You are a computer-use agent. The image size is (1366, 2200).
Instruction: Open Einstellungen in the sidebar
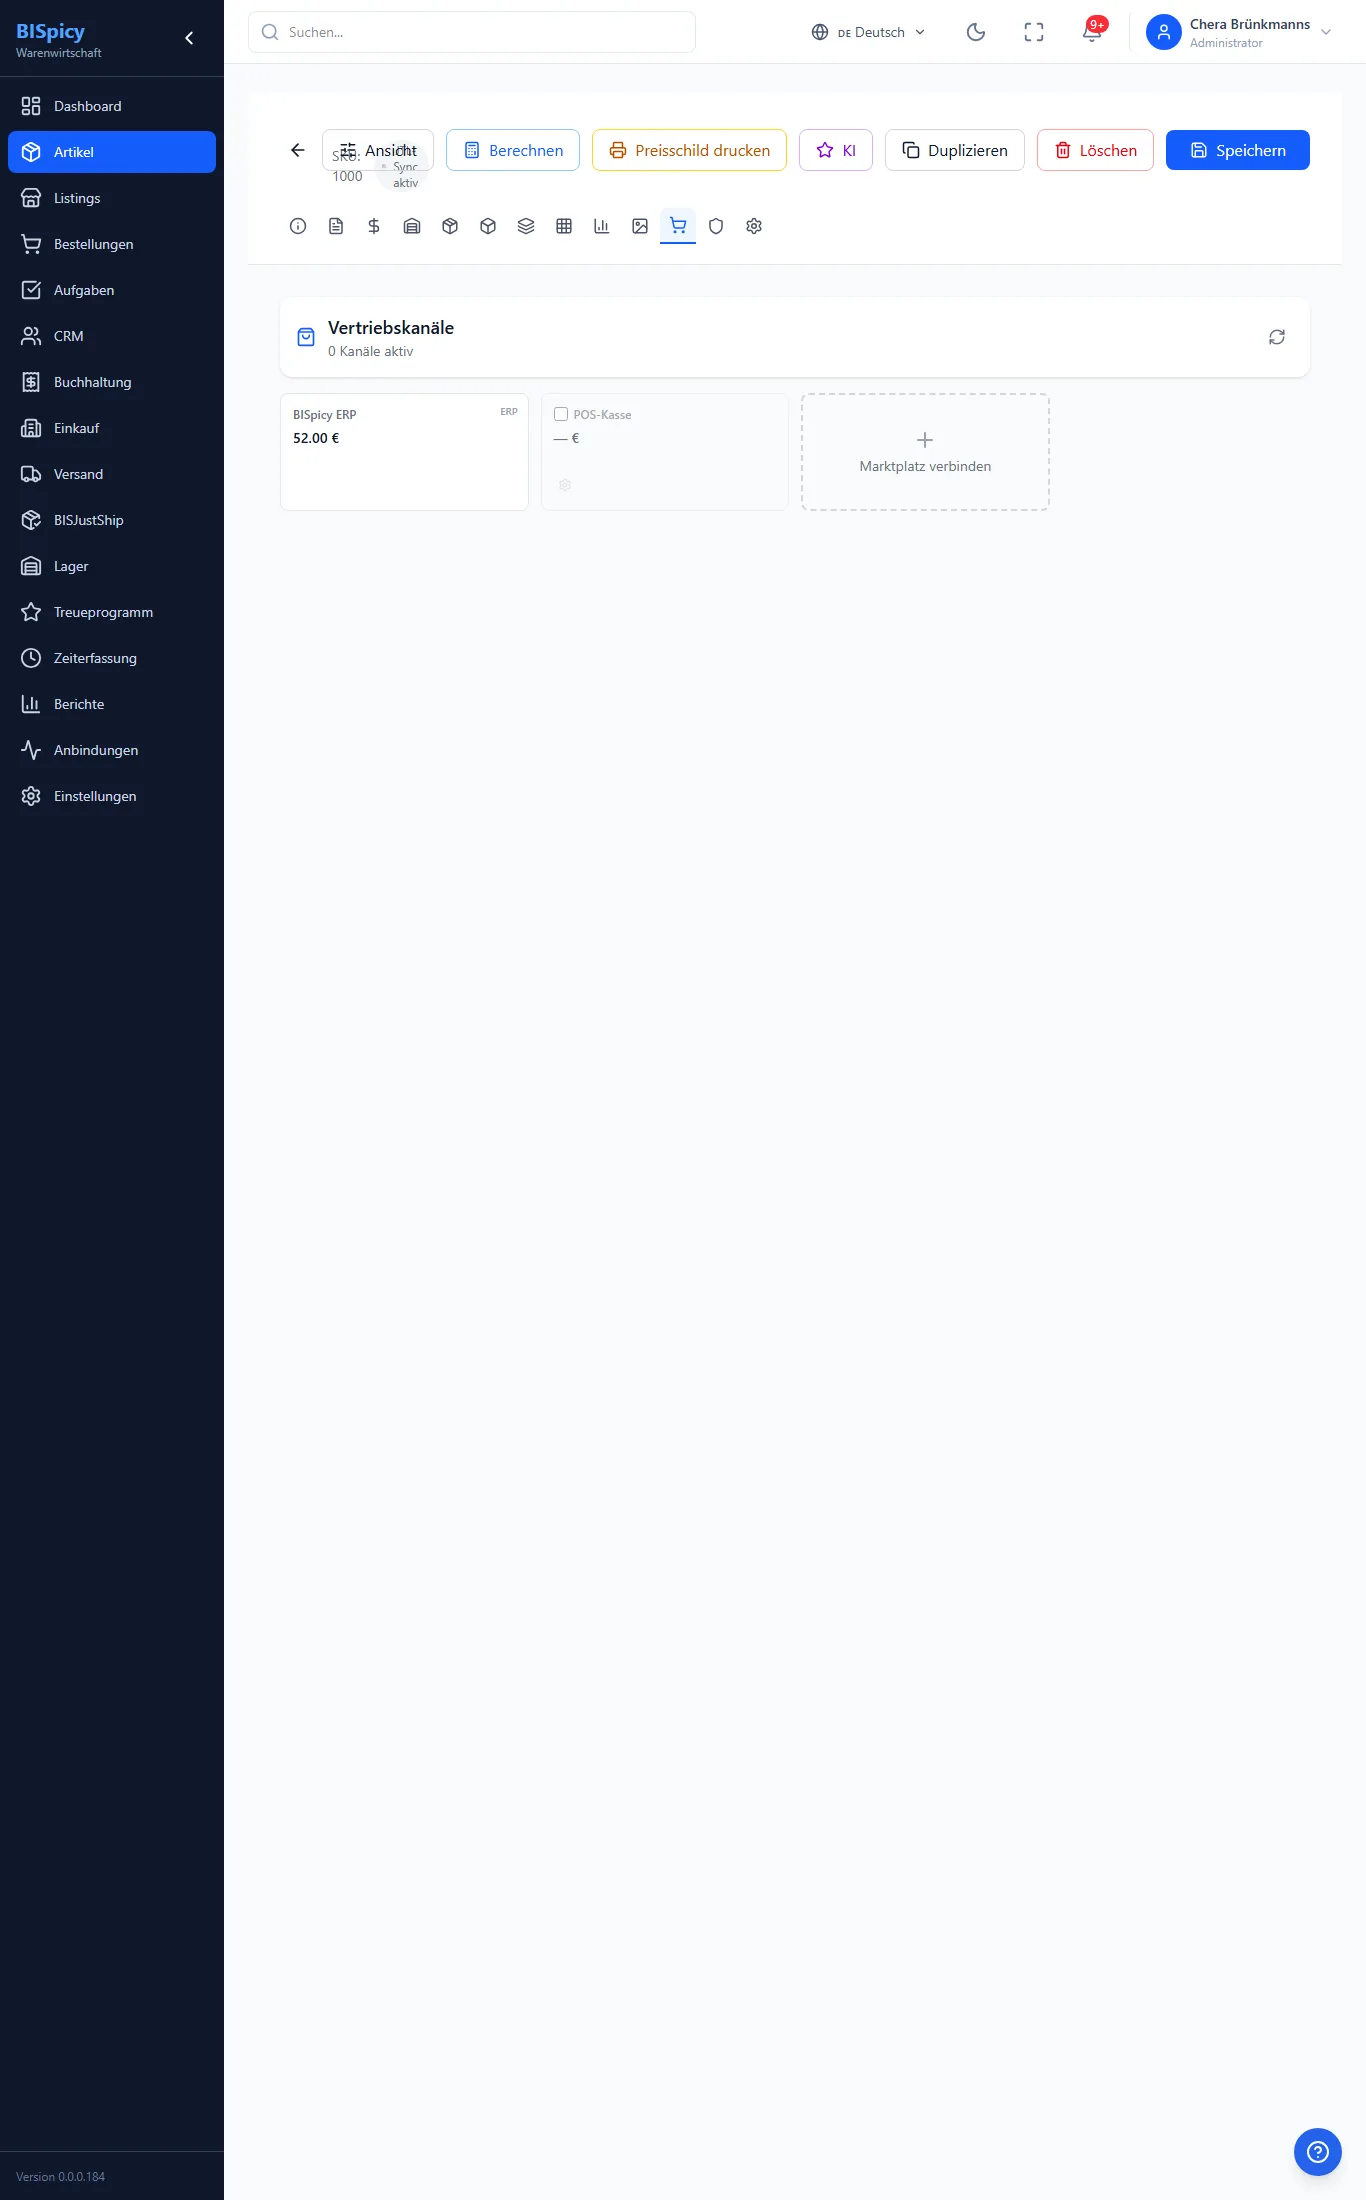pyautogui.click(x=112, y=796)
